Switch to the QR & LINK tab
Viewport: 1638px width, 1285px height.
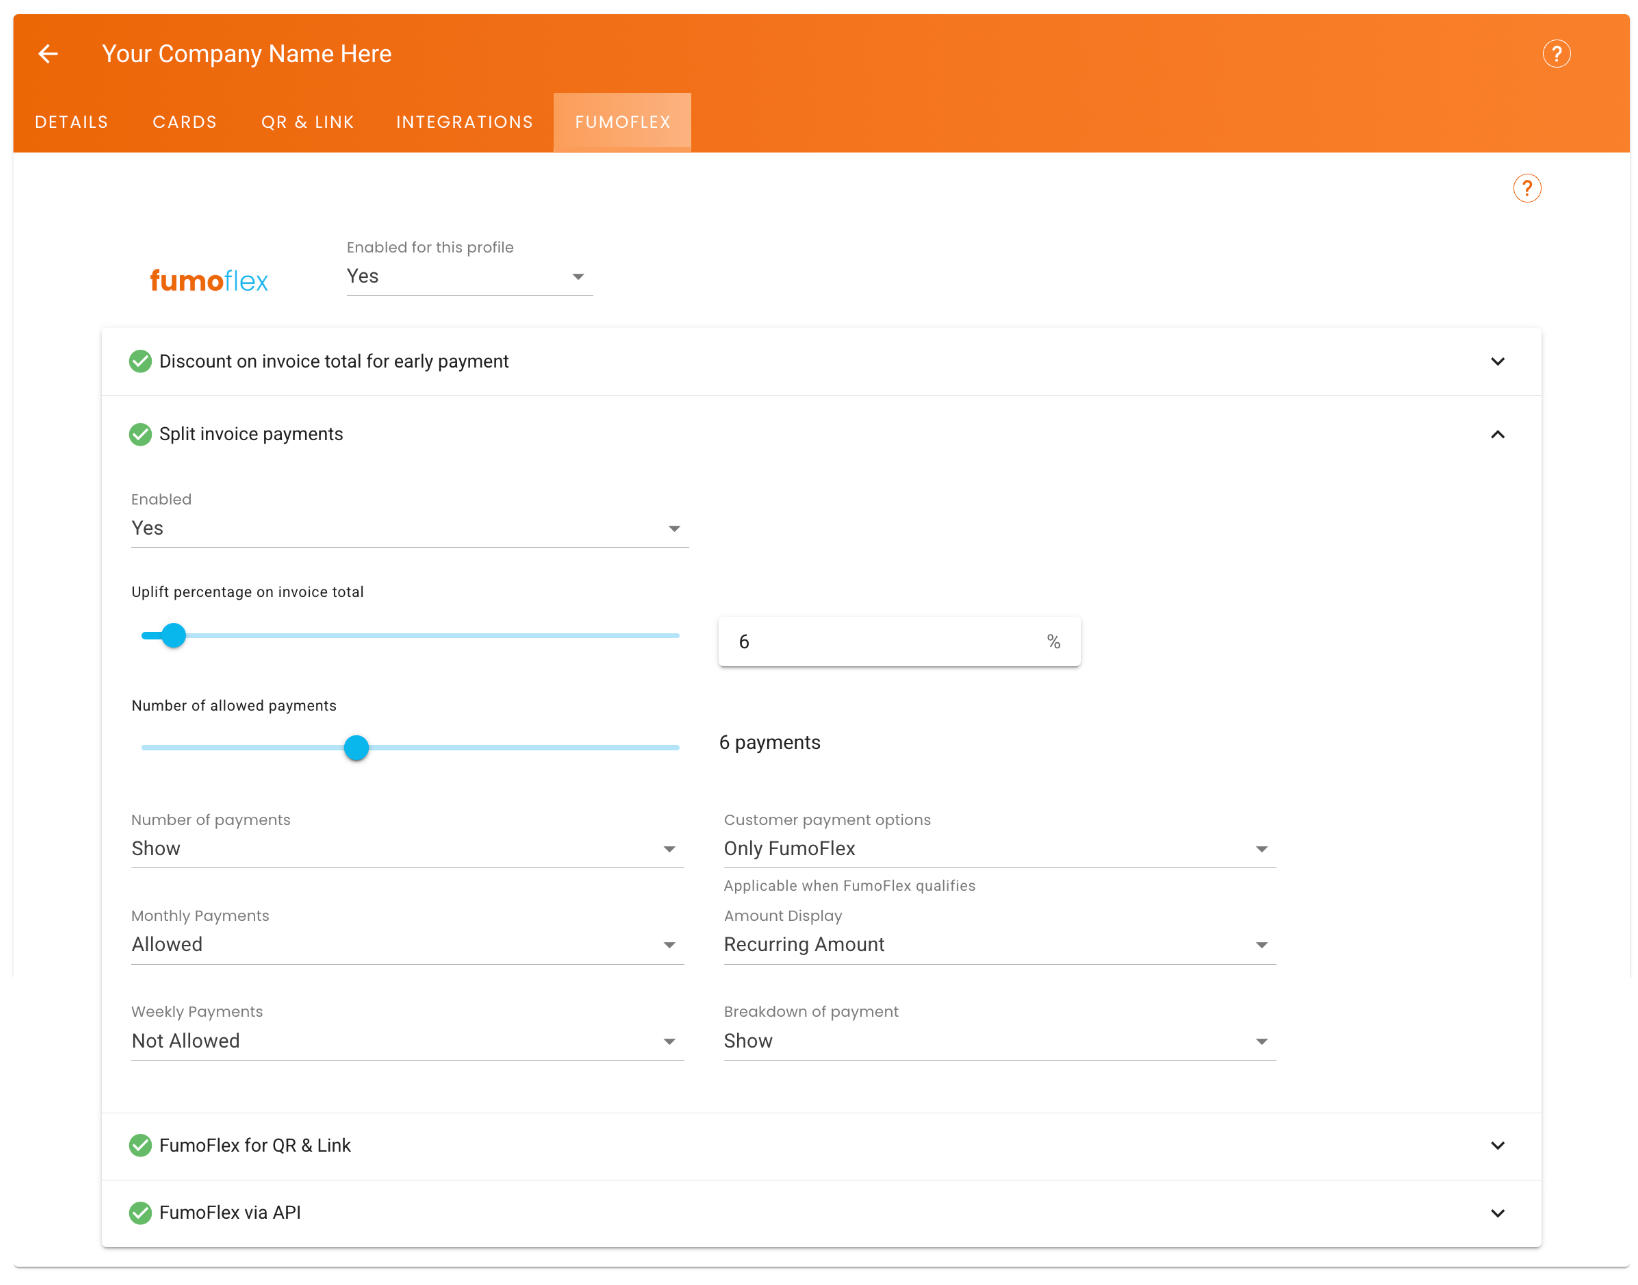(308, 122)
